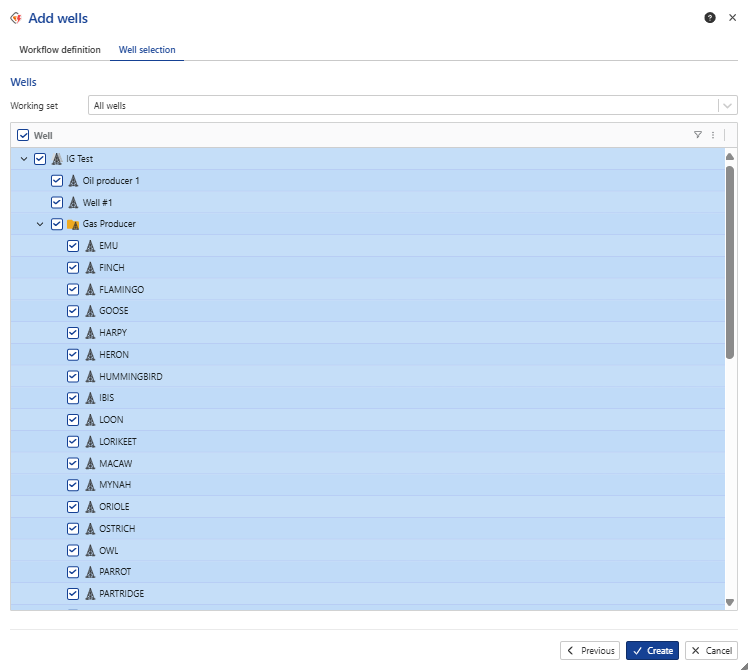Select the MYNAH row label
This screenshot has width=748, height=670.
point(115,485)
